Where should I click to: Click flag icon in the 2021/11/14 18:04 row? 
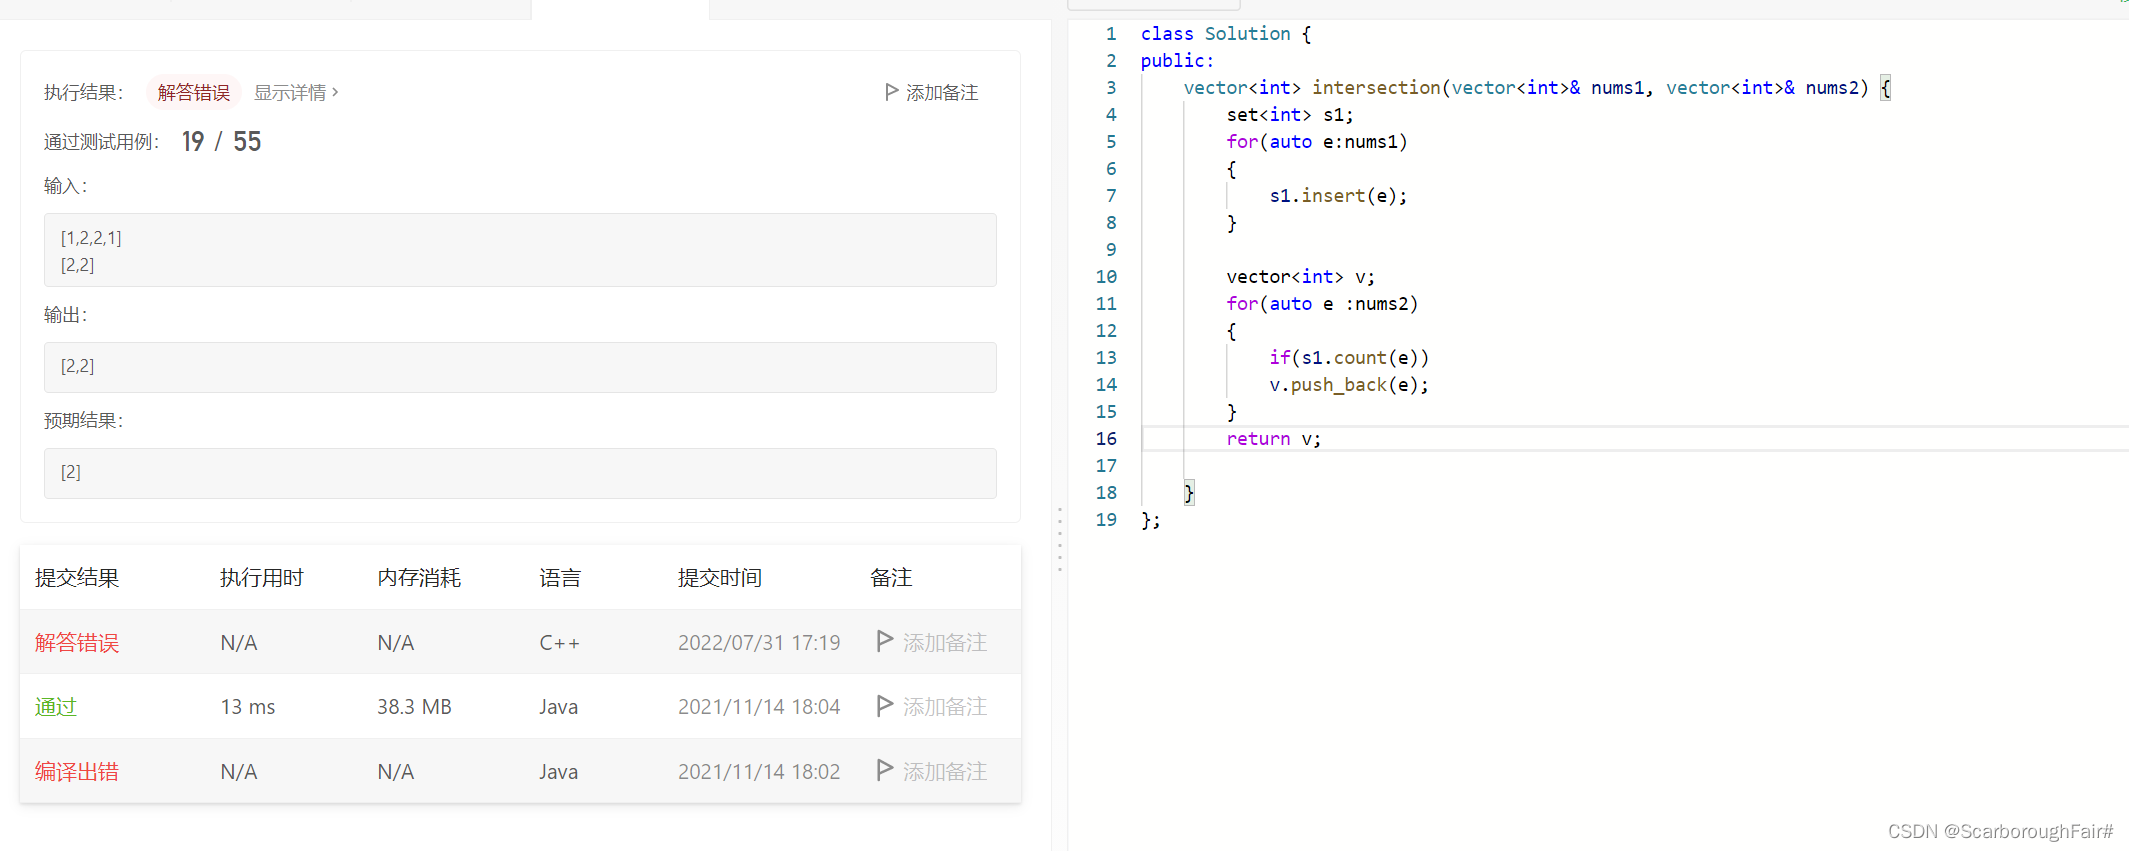point(884,706)
